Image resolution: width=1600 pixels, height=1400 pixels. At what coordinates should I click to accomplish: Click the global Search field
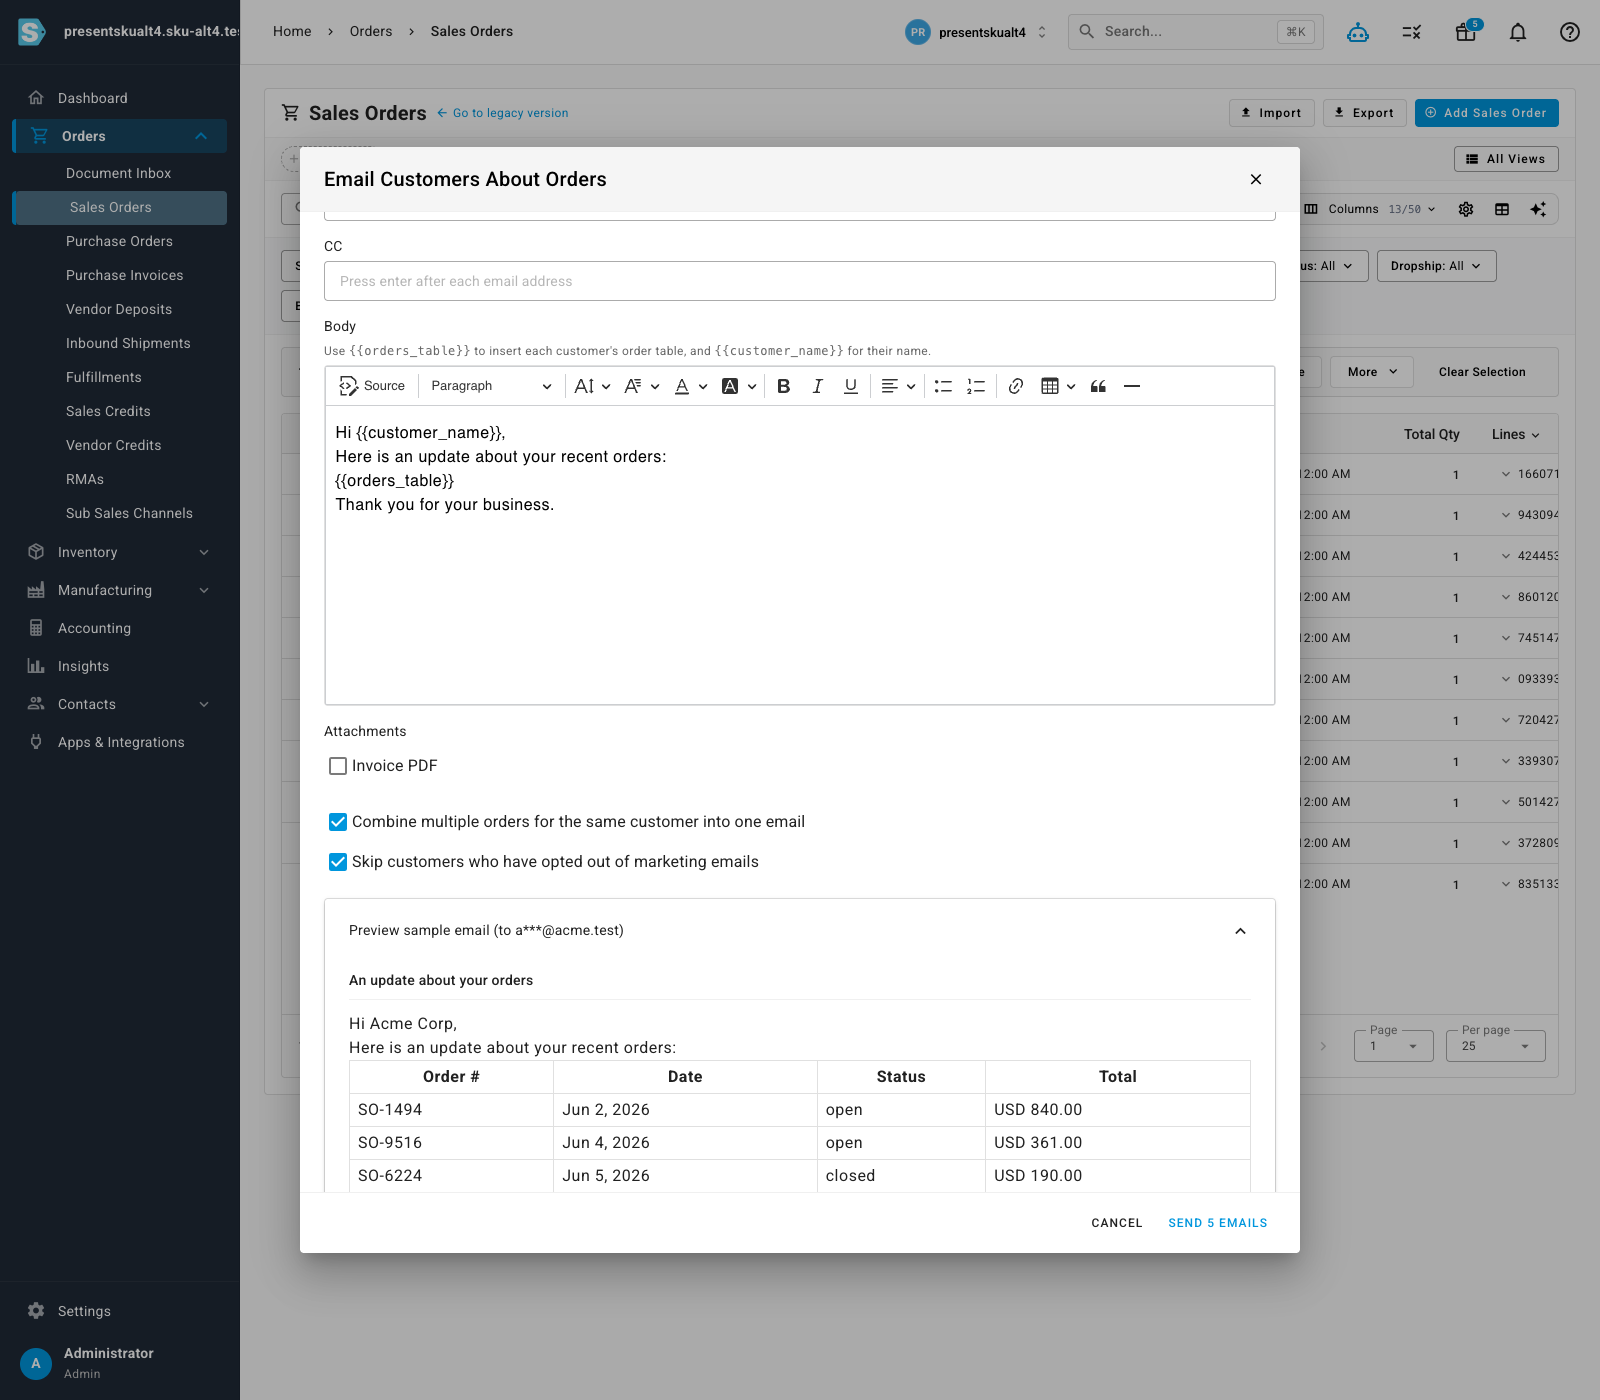[1196, 32]
